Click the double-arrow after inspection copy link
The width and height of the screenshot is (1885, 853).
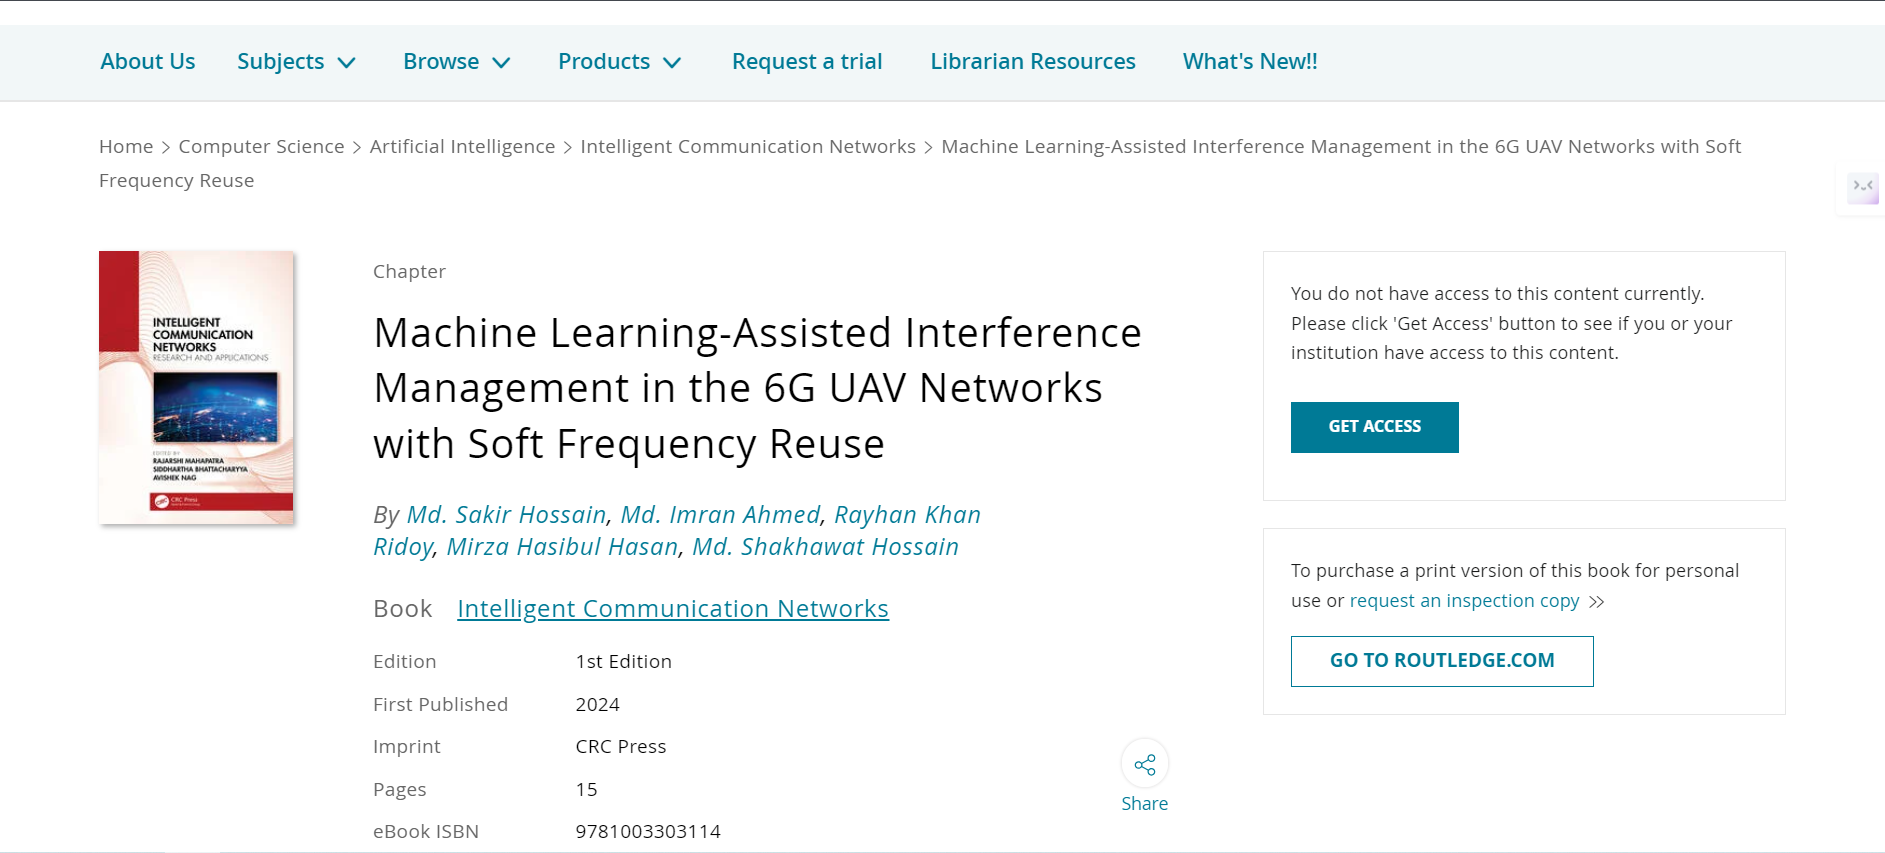coord(1597,602)
